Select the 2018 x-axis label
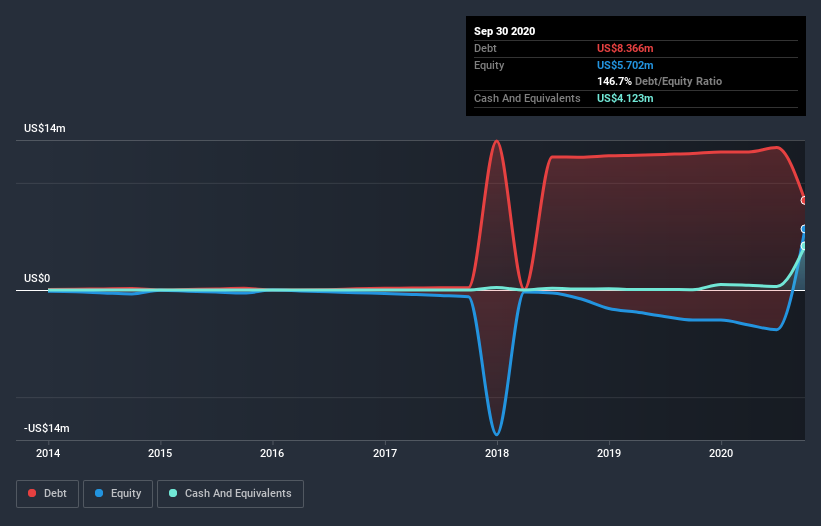 point(497,453)
